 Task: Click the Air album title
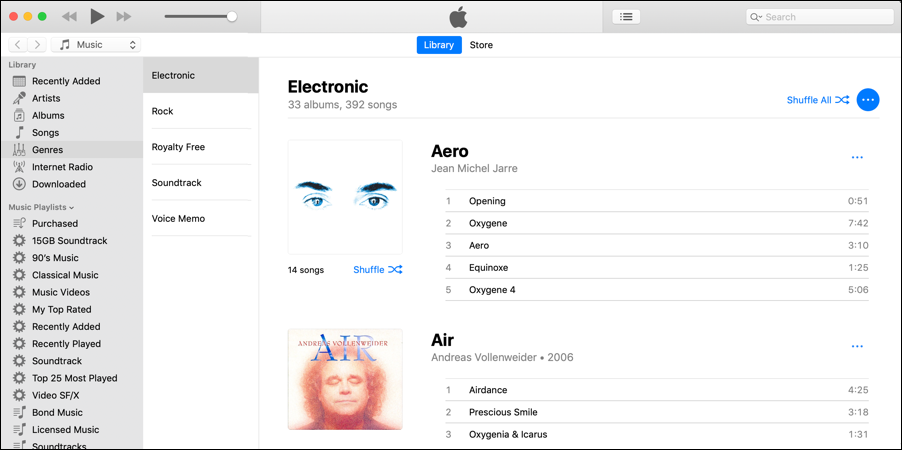click(442, 340)
